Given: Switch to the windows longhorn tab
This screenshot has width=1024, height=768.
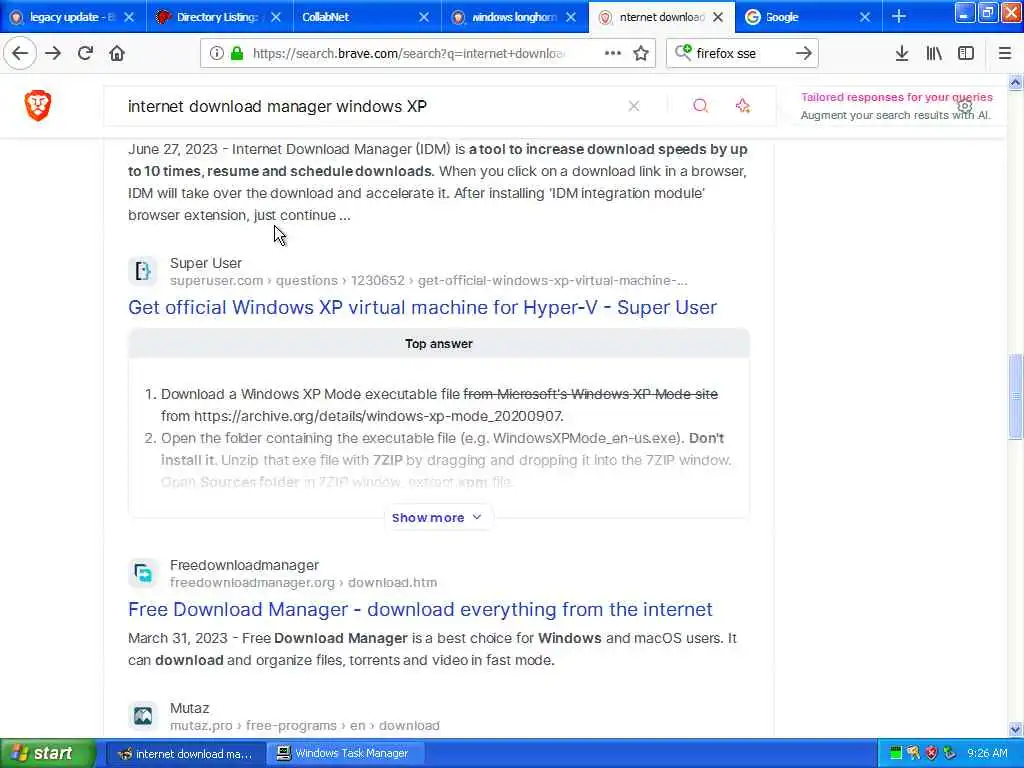Looking at the screenshot, I should [x=513, y=17].
